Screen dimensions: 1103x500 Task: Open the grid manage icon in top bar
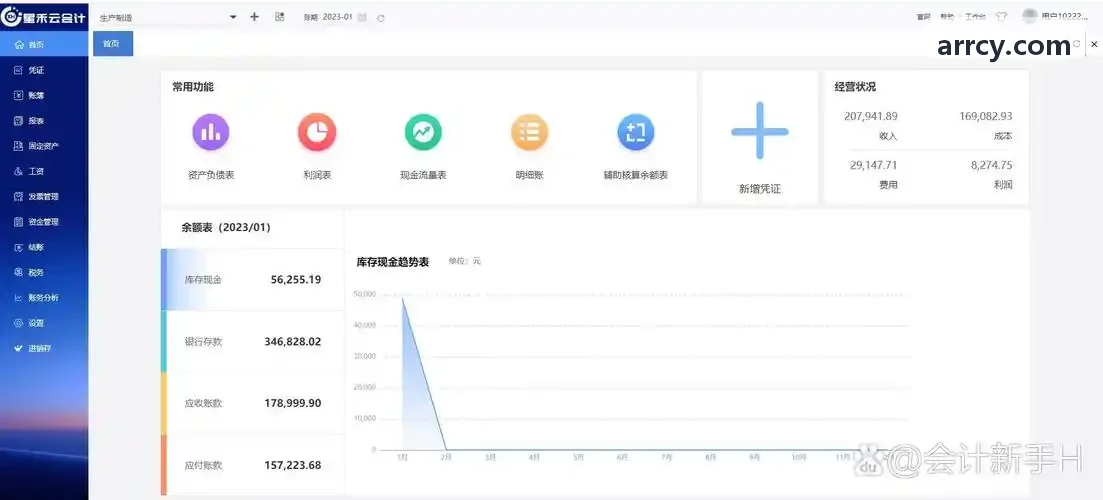pos(279,17)
